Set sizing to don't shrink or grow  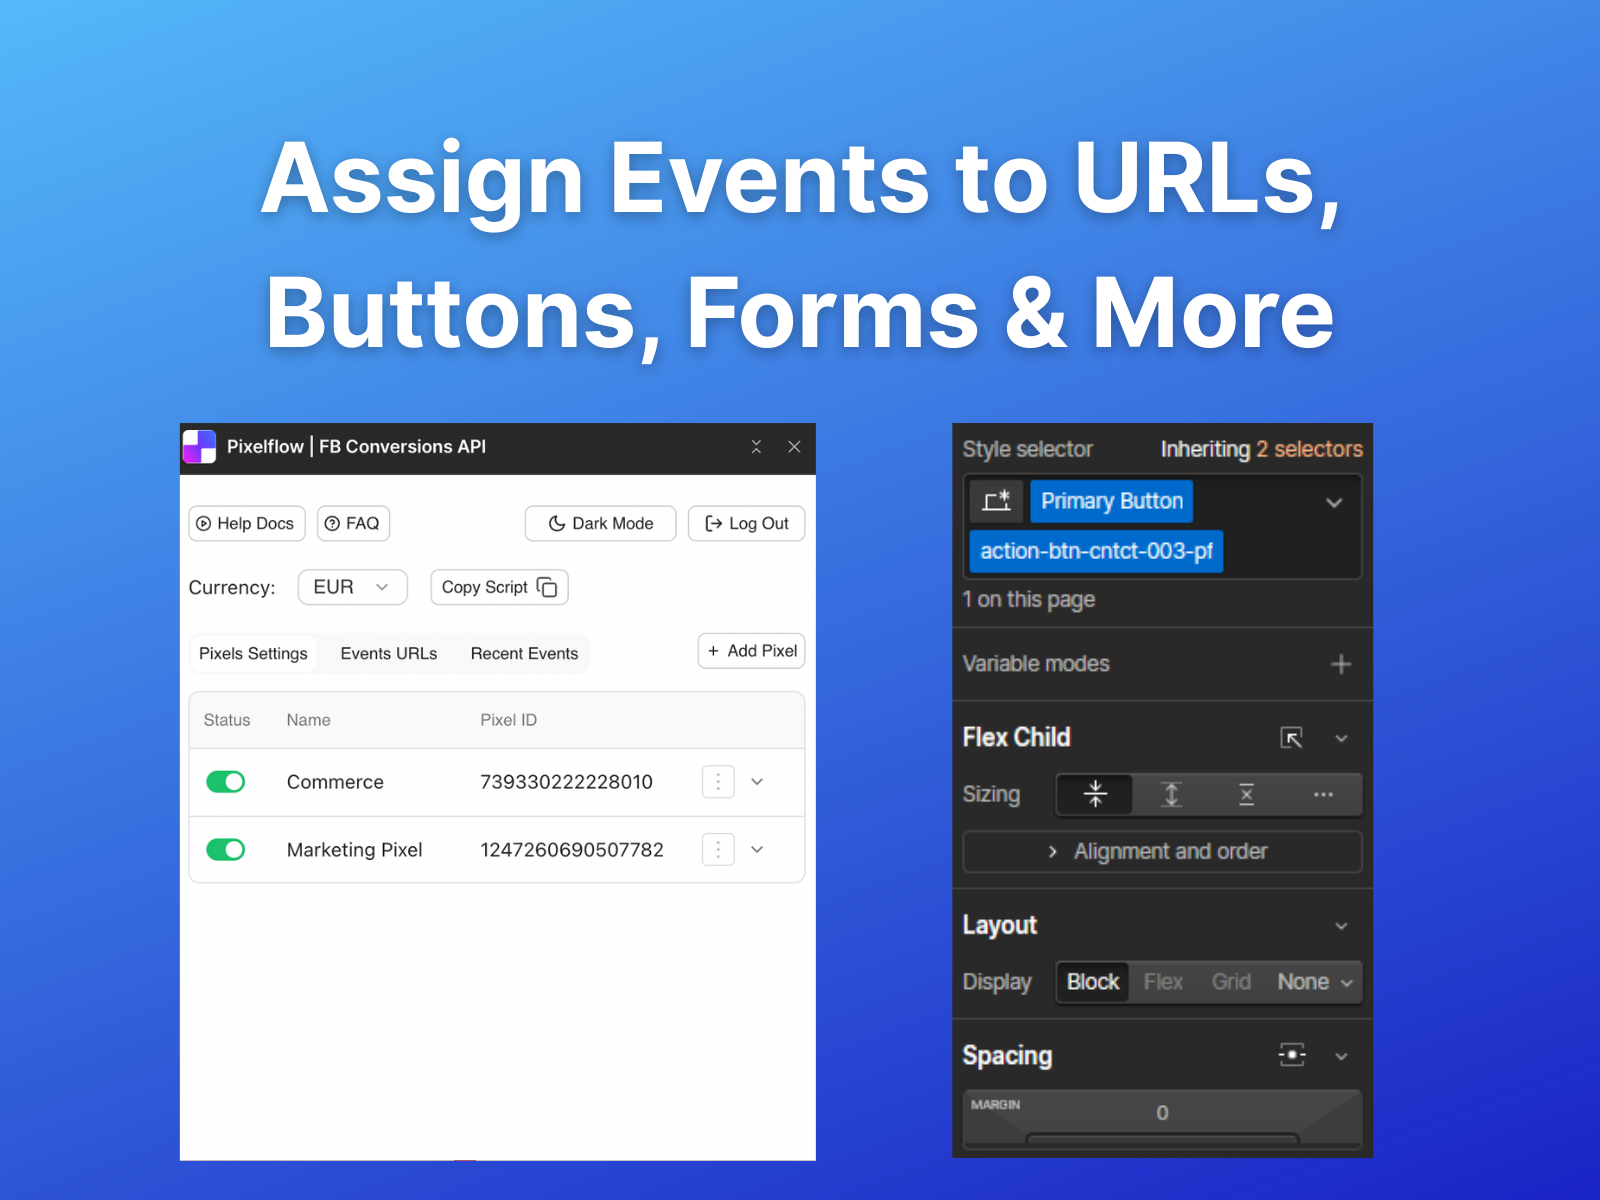tap(1246, 794)
